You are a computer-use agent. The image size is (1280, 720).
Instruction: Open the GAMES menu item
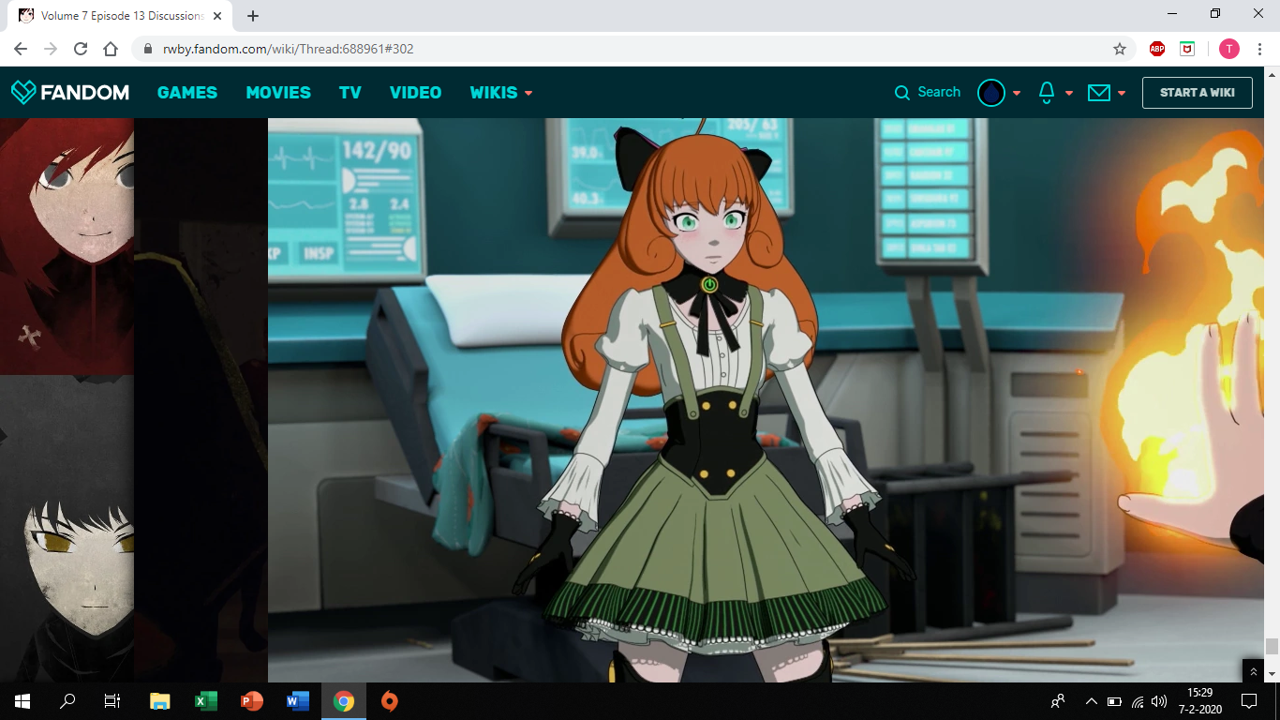pos(187,93)
